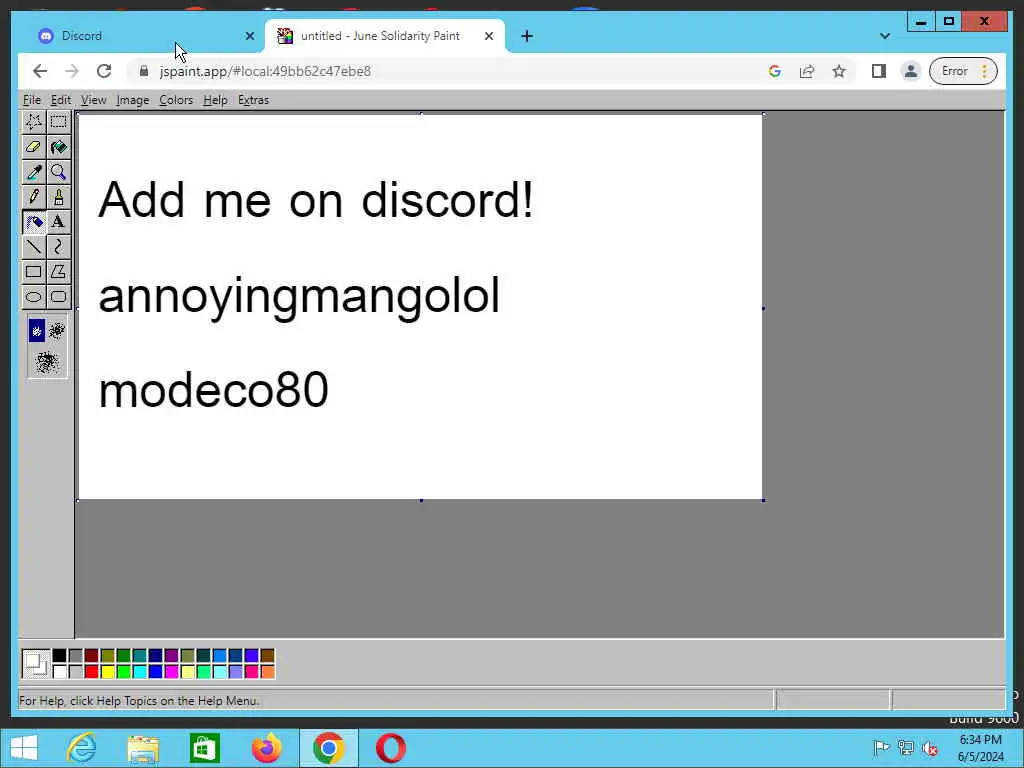Viewport: 1024px width, 768px height.
Task: Select the Free-Form Select tool
Action: point(33,122)
